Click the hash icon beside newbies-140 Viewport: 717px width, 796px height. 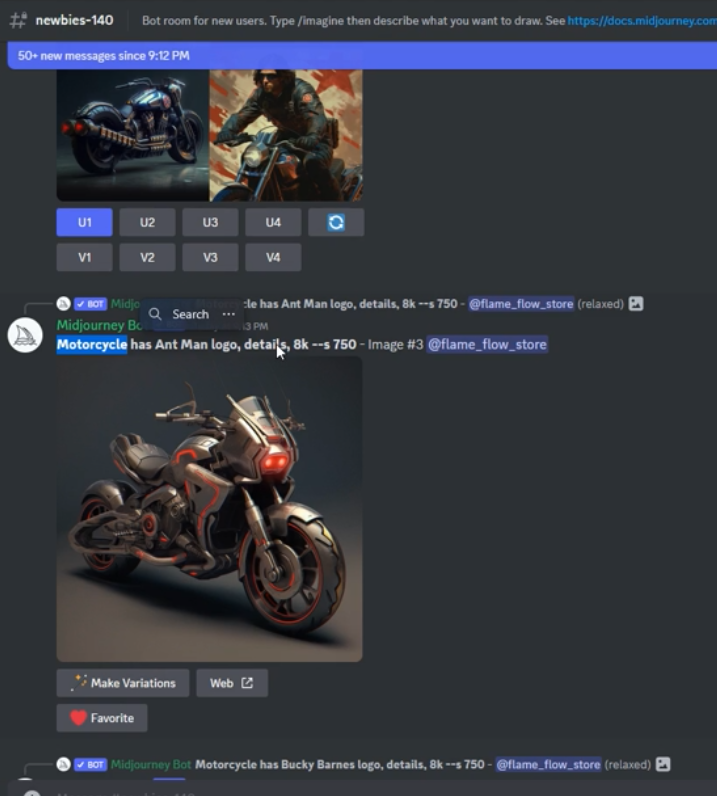18,20
